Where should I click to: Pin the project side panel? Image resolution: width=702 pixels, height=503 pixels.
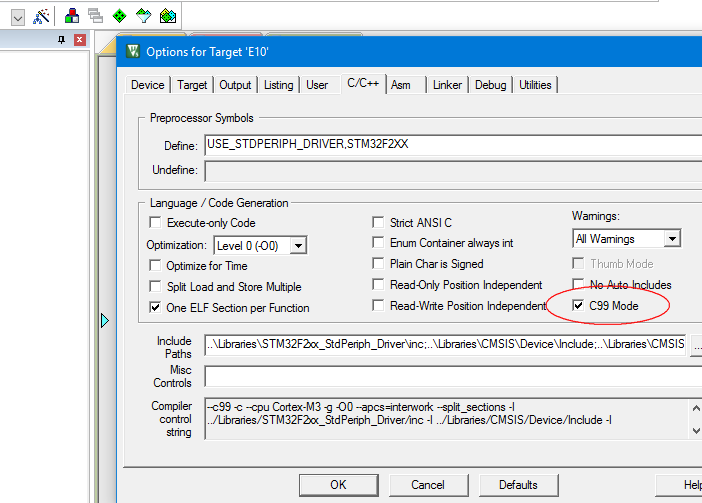[x=62, y=40]
